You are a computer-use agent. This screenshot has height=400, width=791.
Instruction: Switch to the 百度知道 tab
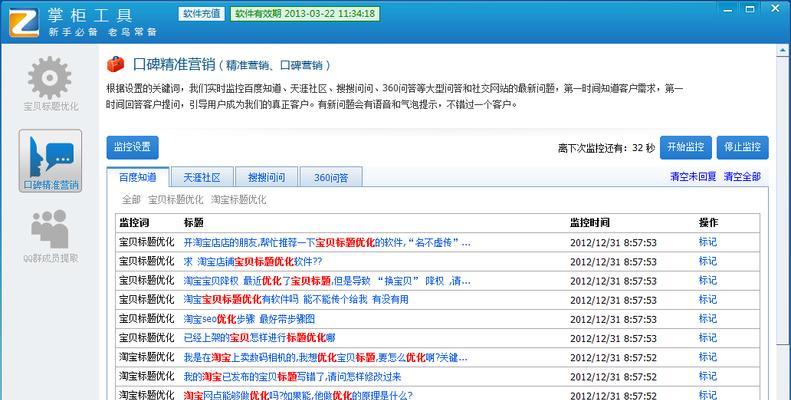[x=138, y=177]
